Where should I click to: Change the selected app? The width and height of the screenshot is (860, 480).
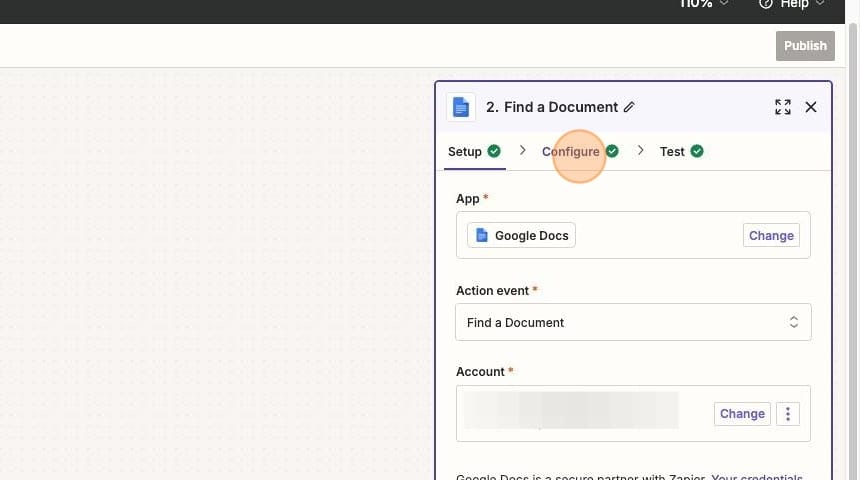pyautogui.click(x=771, y=235)
